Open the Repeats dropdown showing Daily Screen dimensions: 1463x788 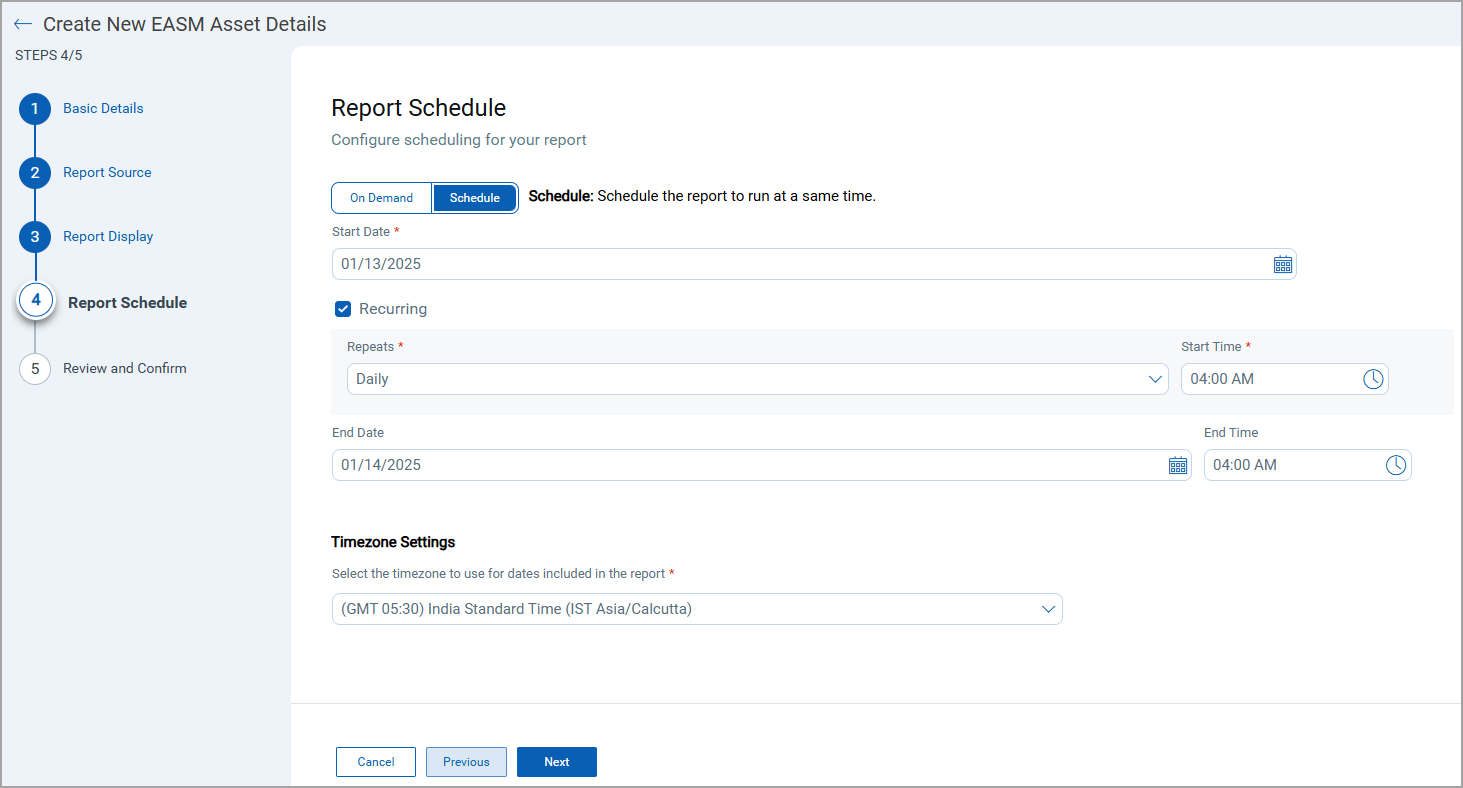tap(757, 378)
